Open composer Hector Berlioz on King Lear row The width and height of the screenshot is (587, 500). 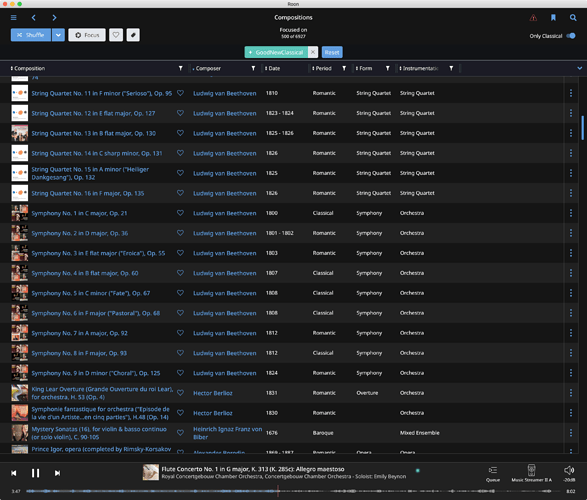213,393
